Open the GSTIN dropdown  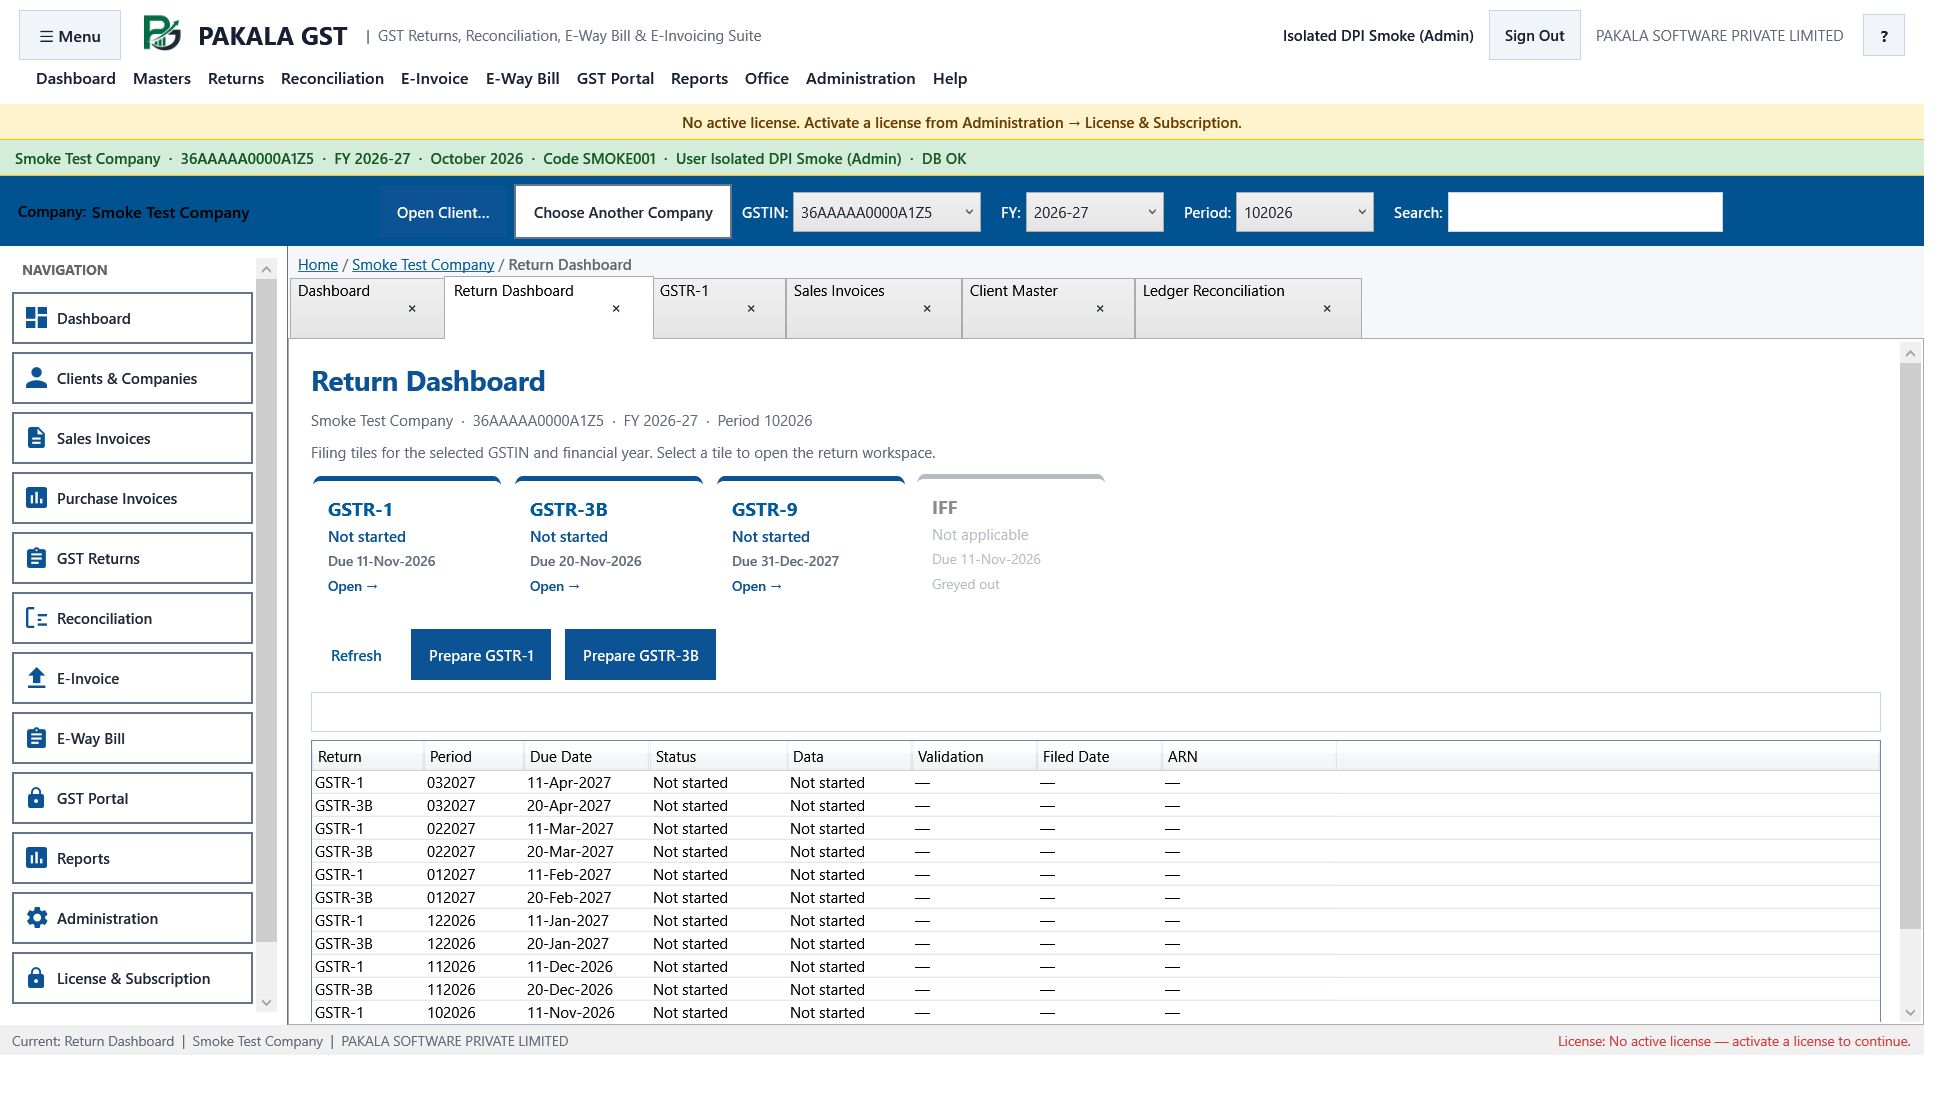(886, 212)
